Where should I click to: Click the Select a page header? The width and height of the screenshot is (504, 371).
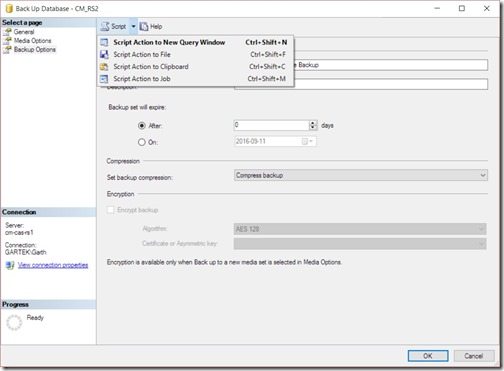click(x=48, y=23)
